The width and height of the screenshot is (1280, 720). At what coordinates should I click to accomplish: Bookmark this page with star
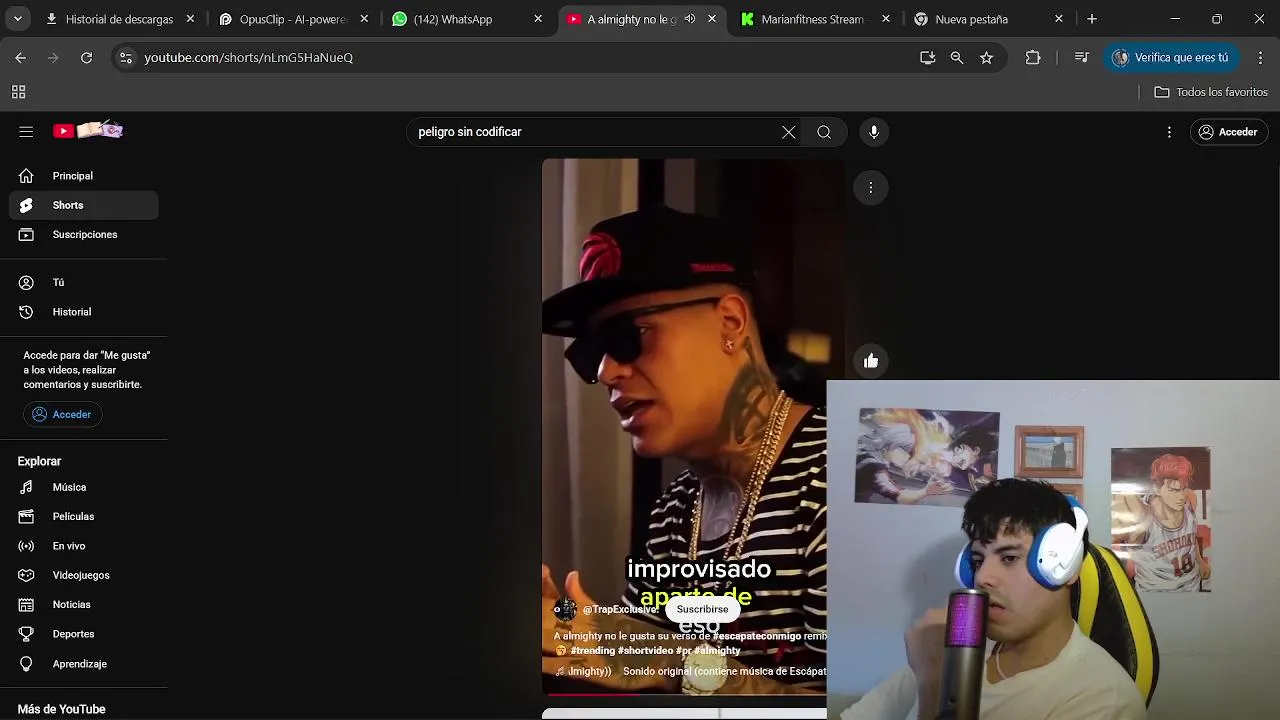point(986,58)
